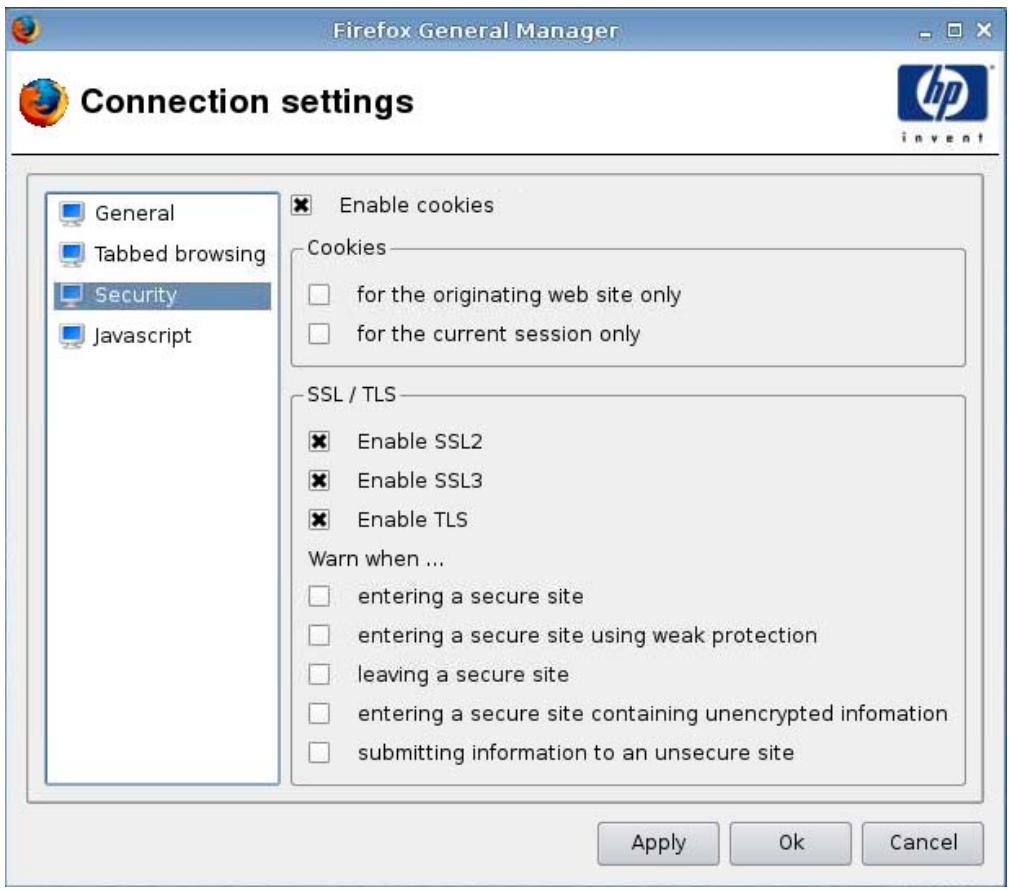Check warning for unencrypted infomation on secure site
The image size is (1009, 890).
pos(319,714)
